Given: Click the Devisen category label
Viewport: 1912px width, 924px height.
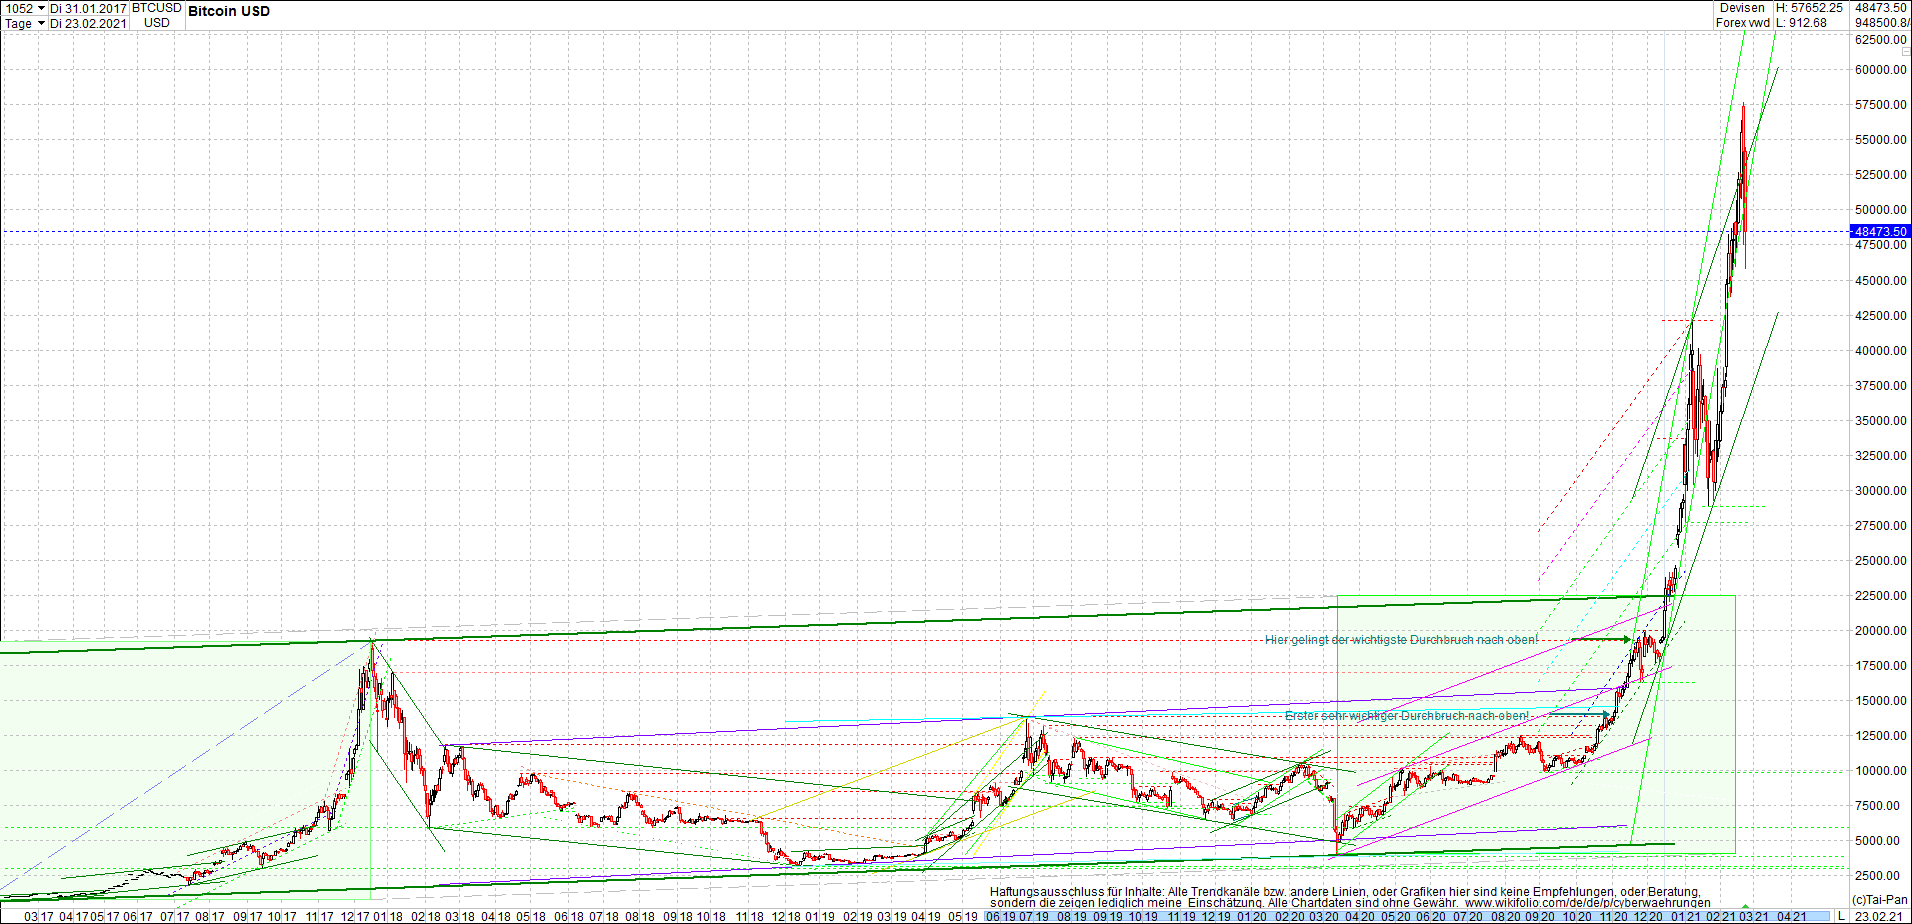Looking at the screenshot, I should point(1743,8).
